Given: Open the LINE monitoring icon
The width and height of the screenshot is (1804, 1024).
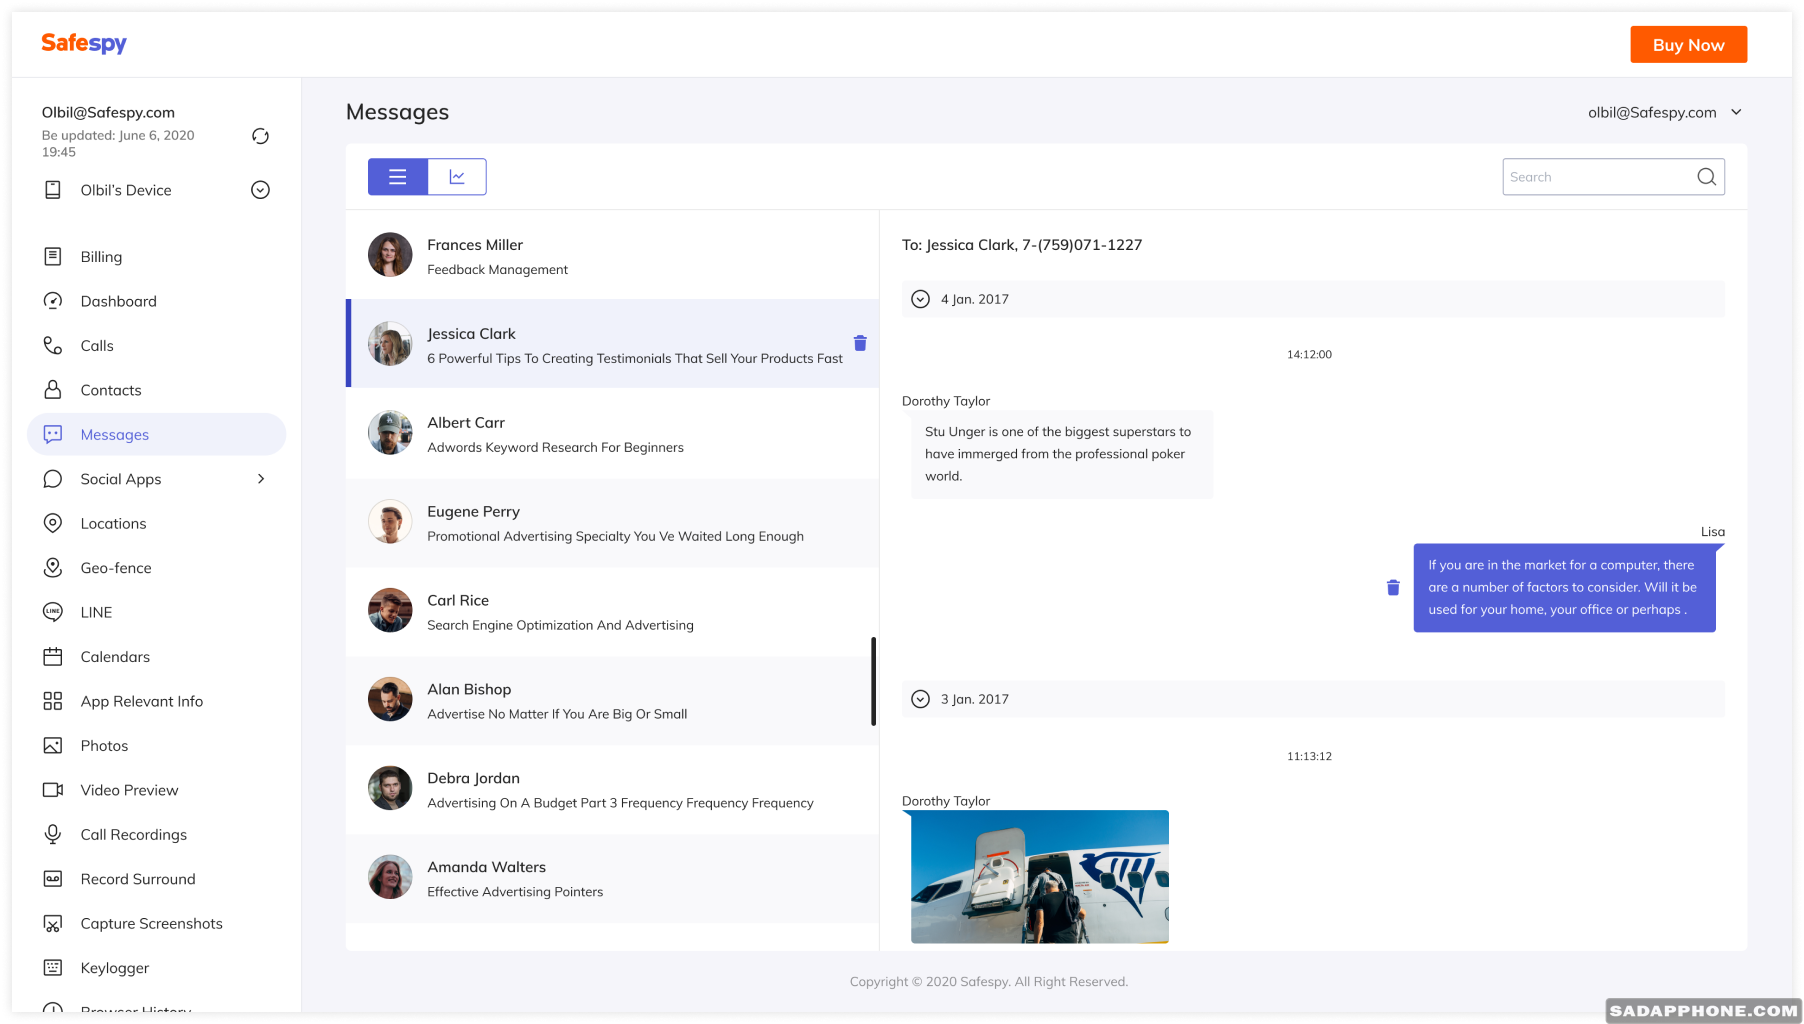Looking at the screenshot, I should click(x=53, y=612).
